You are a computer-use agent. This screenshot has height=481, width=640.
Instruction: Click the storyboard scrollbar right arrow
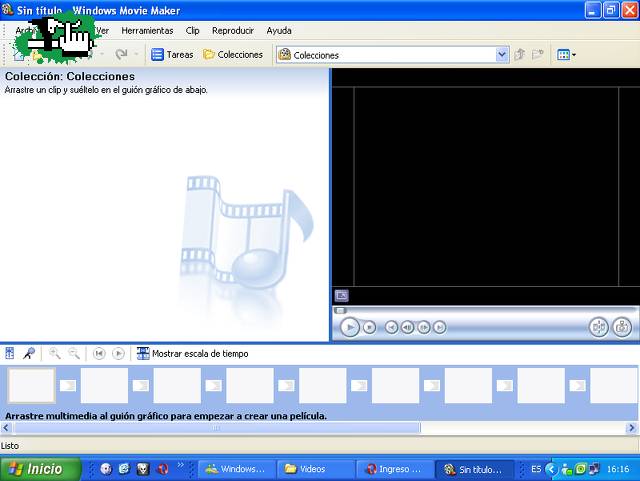(632, 428)
